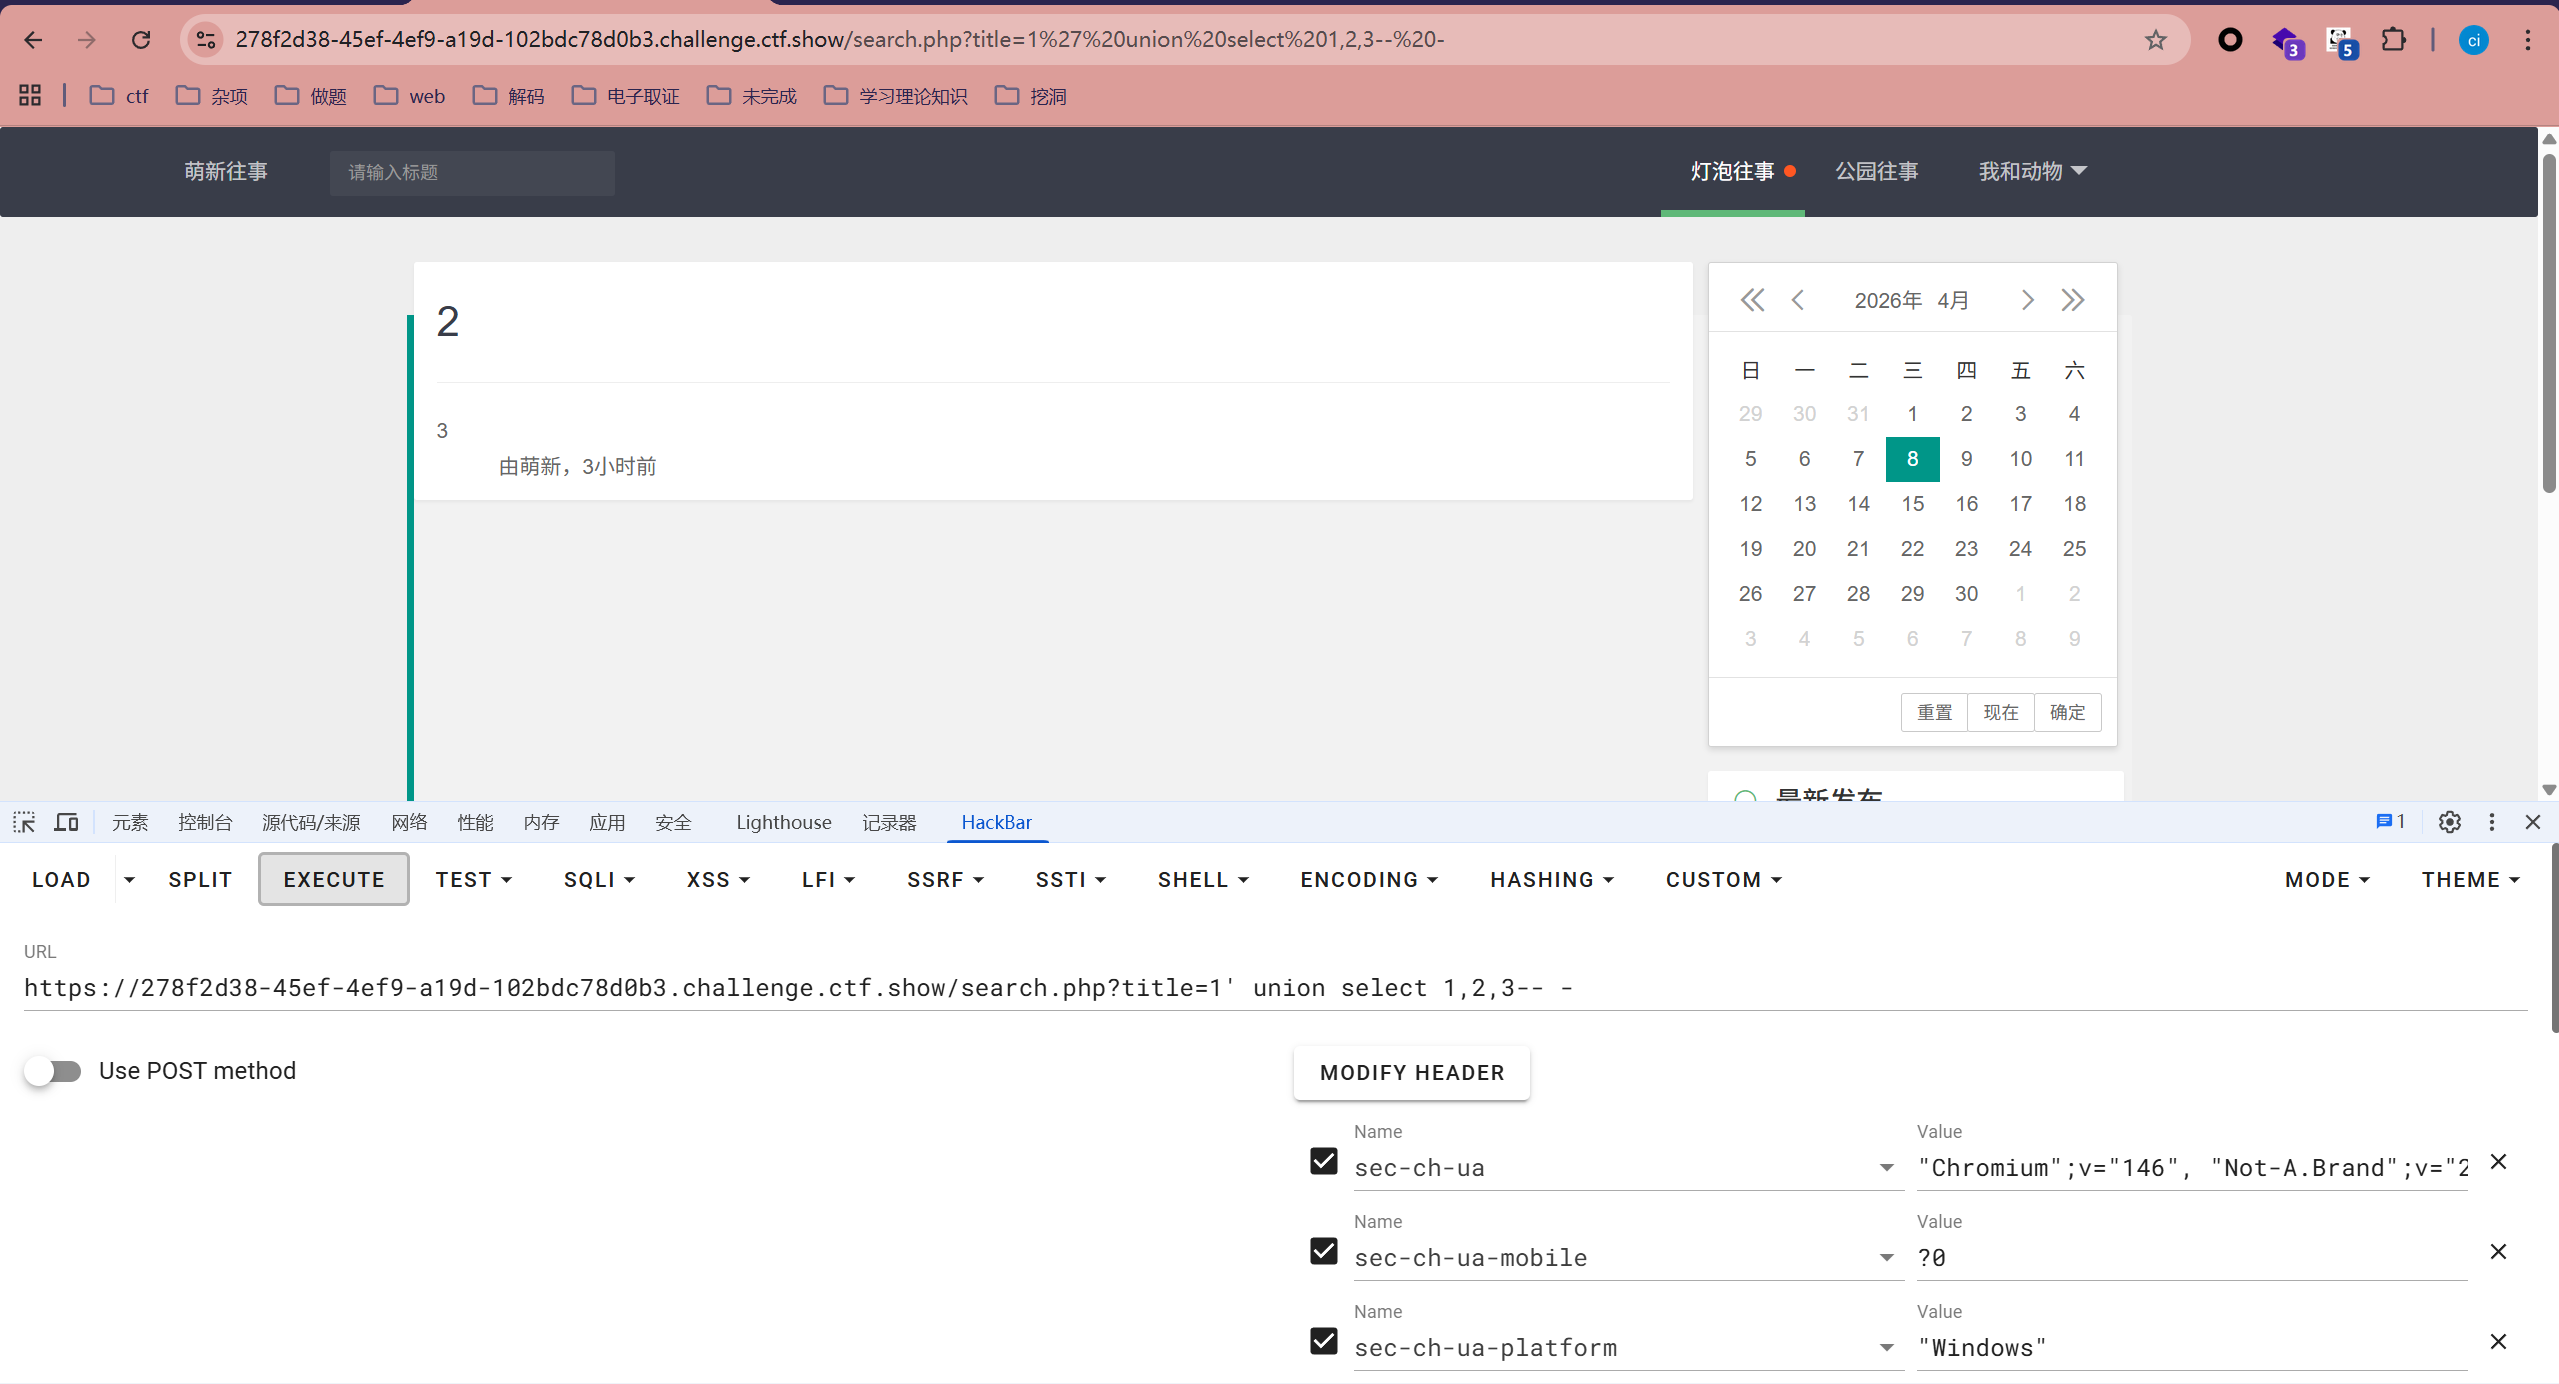Select the 公园往事 navigation item

coord(1876,171)
